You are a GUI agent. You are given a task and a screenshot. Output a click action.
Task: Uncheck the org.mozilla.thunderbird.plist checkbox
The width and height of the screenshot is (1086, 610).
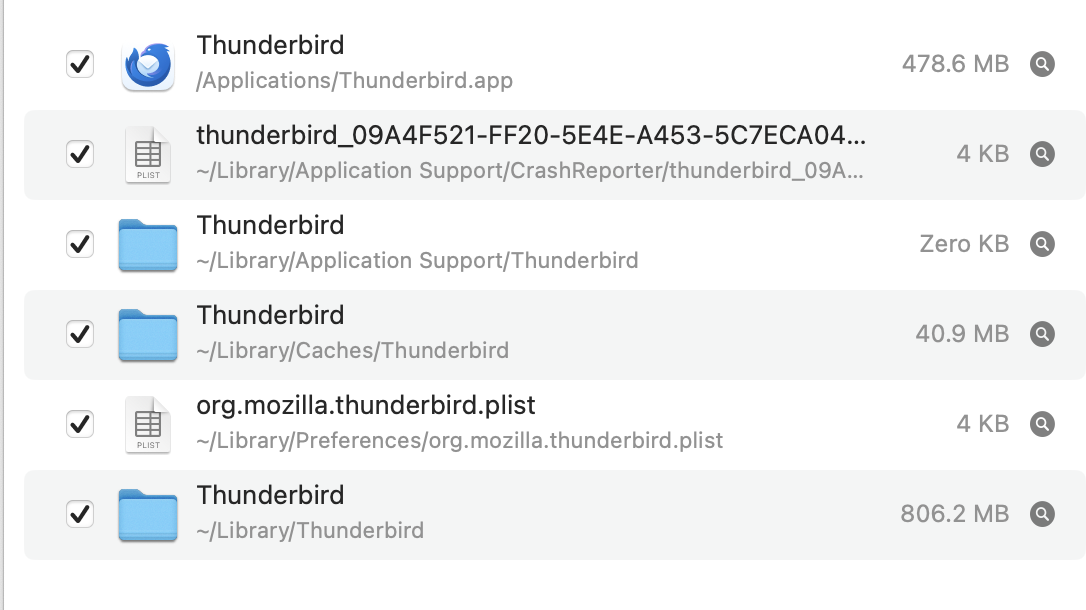click(x=80, y=425)
